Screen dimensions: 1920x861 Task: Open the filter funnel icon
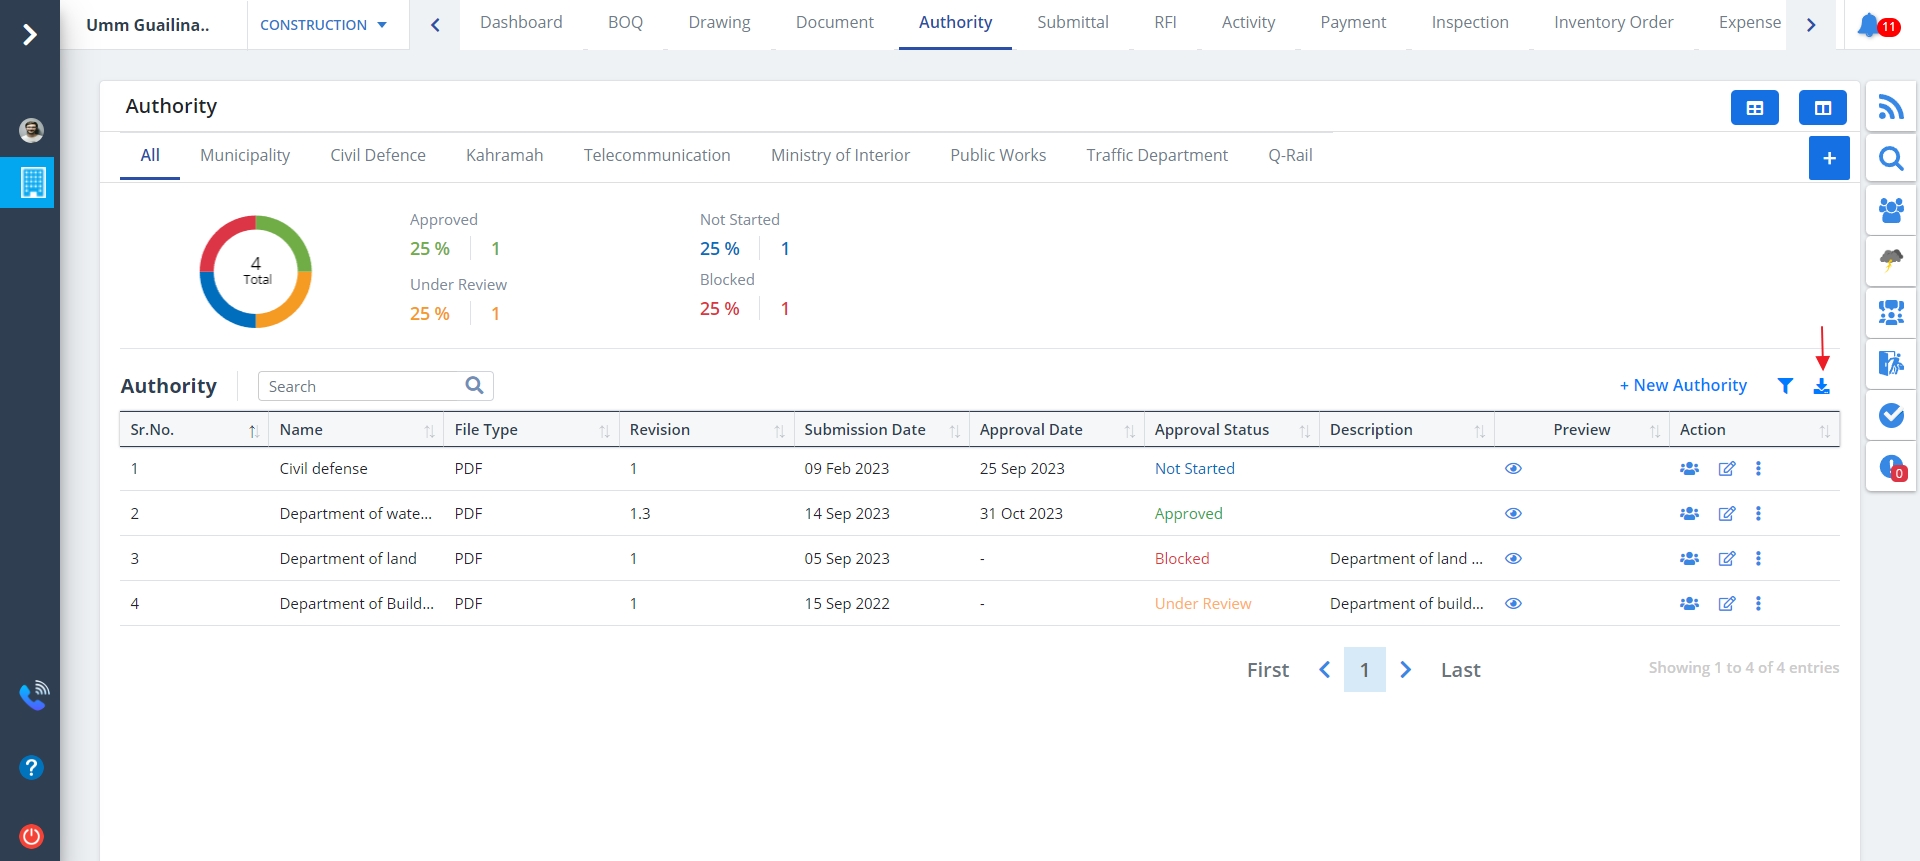point(1785,386)
